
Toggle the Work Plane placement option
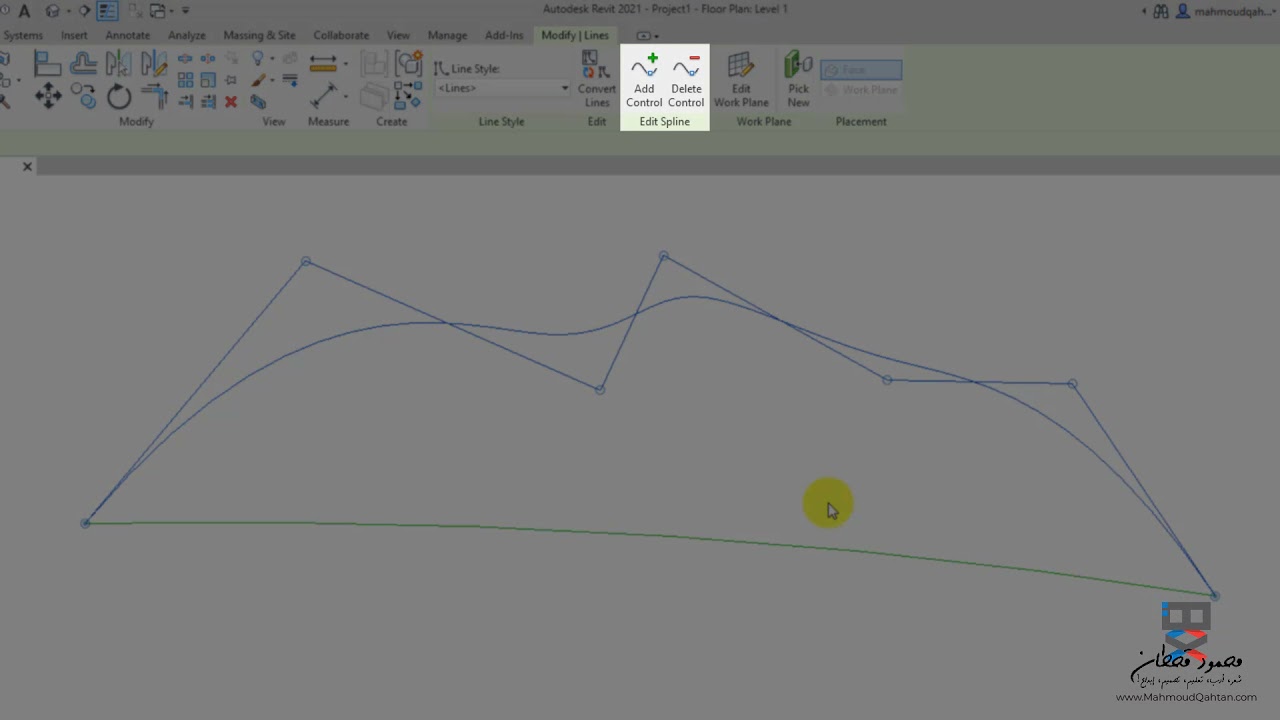pyautogui.click(x=861, y=89)
